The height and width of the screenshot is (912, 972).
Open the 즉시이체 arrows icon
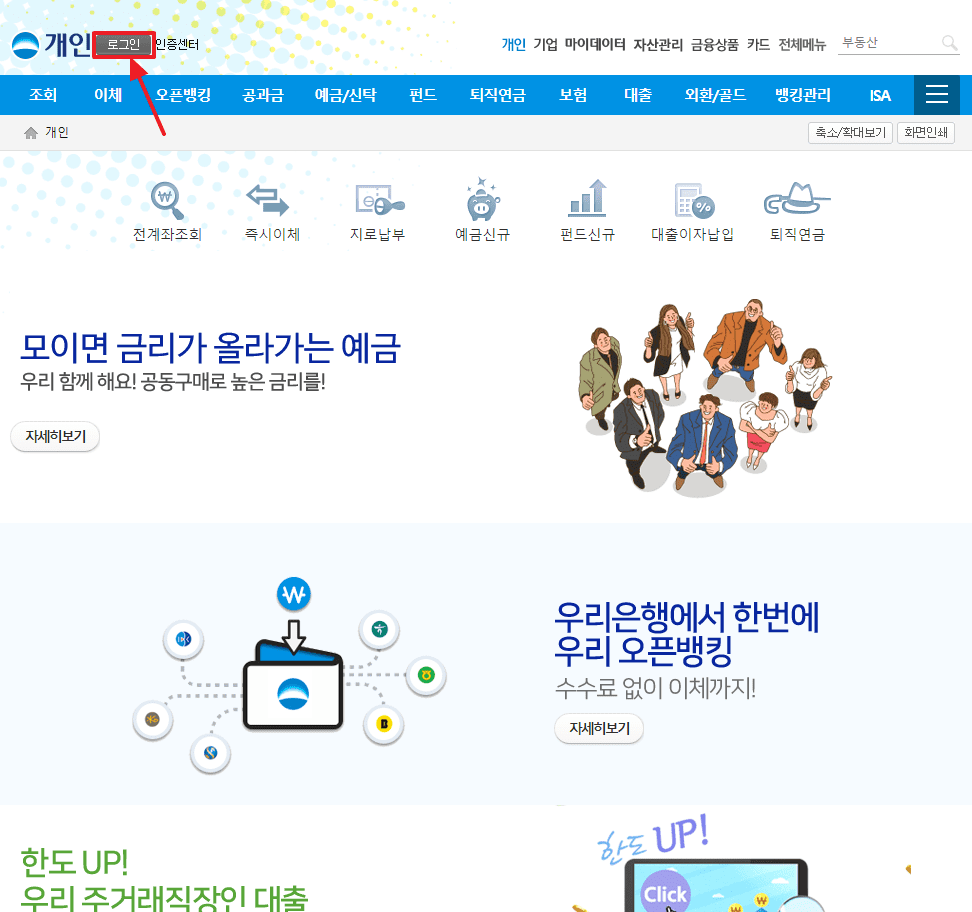[x=267, y=200]
